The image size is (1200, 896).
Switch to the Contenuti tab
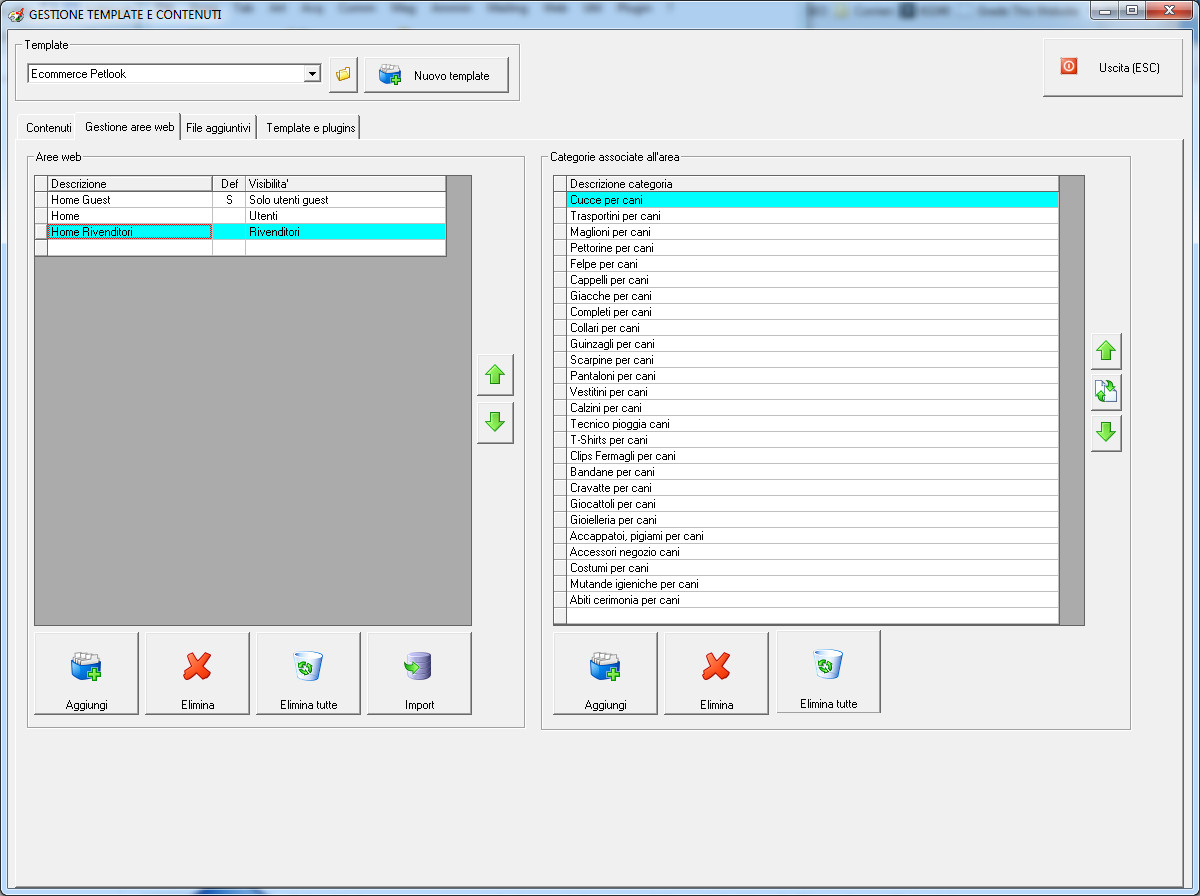coord(48,128)
